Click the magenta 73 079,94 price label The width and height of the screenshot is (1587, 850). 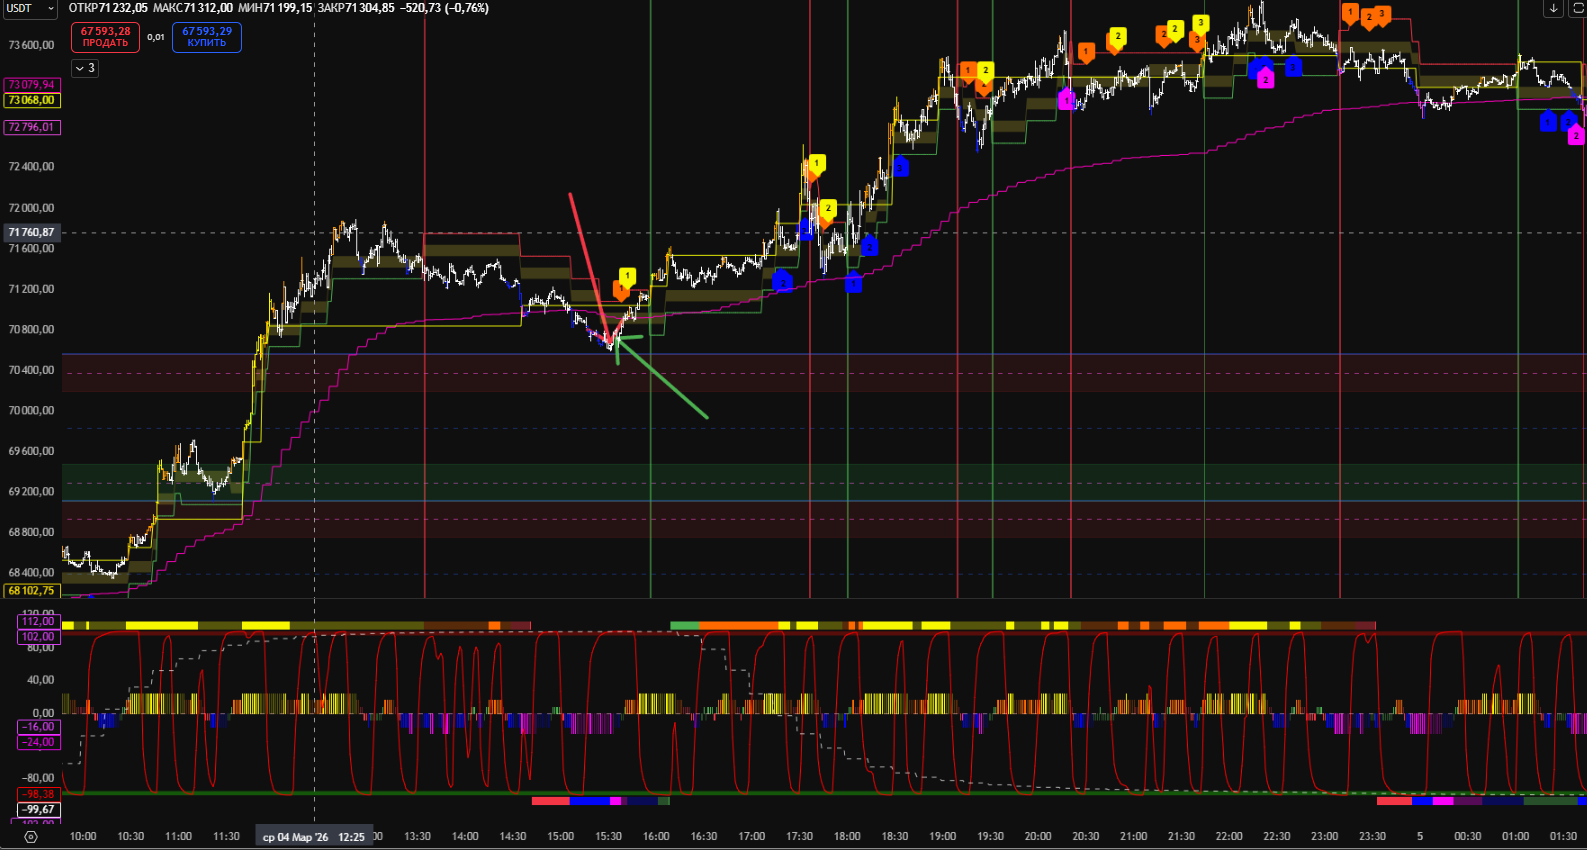pyautogui.click(x=32, y=85)
